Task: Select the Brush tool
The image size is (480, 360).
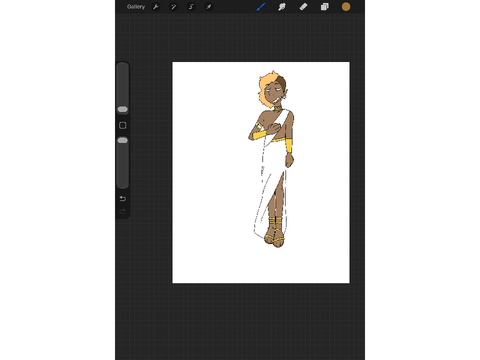Action: pos(261,7)
